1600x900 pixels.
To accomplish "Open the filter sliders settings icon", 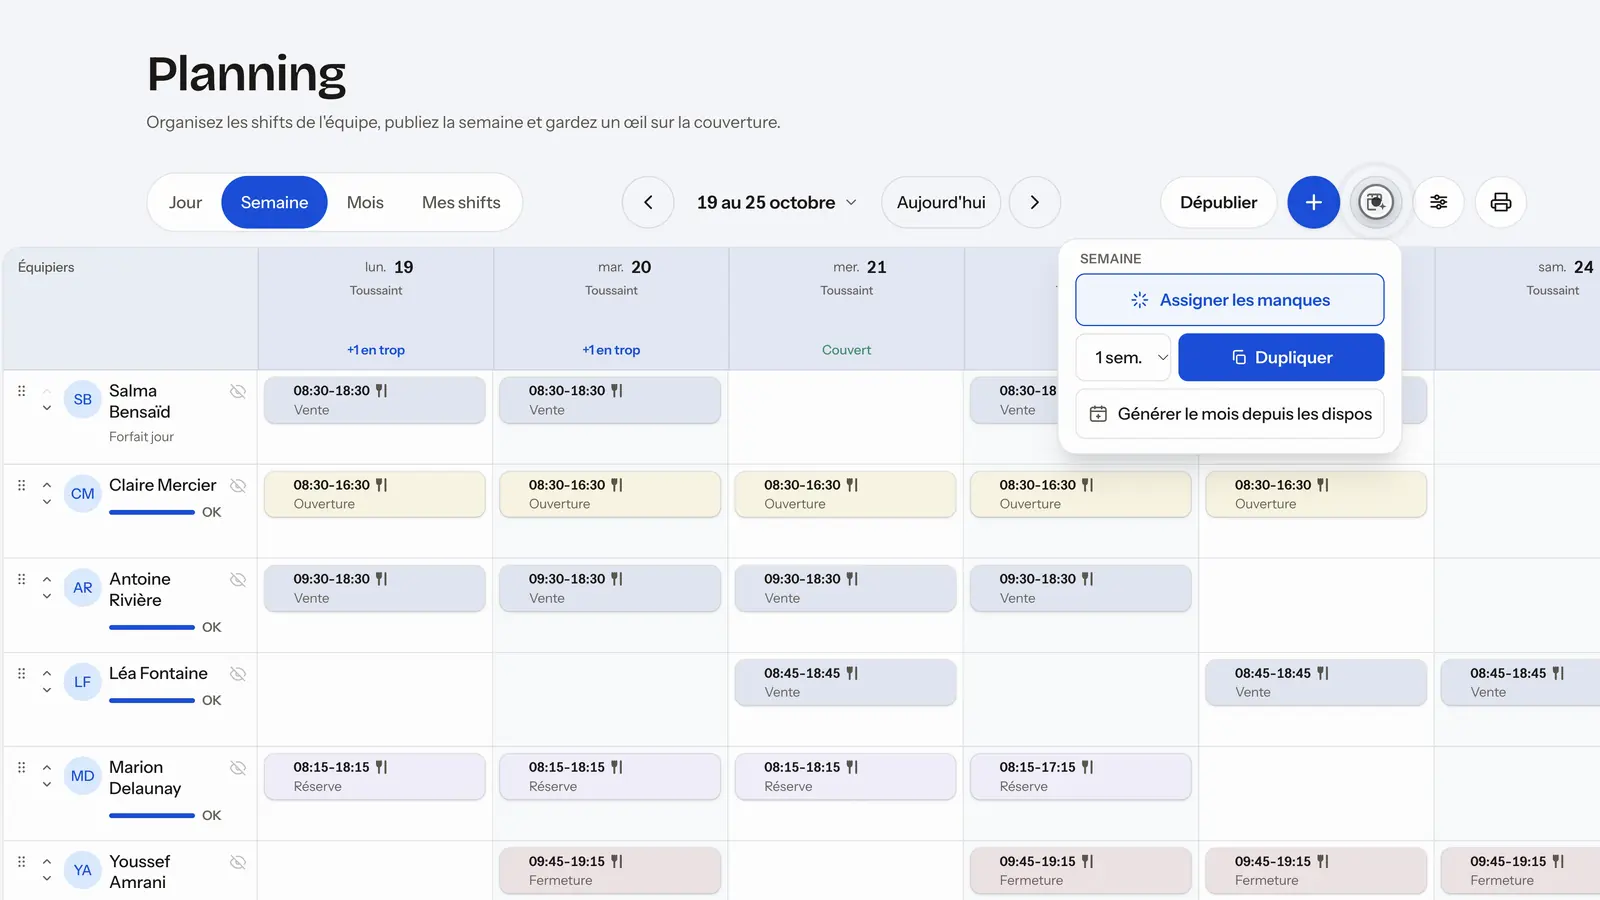I will click(x=1439, y=202).
